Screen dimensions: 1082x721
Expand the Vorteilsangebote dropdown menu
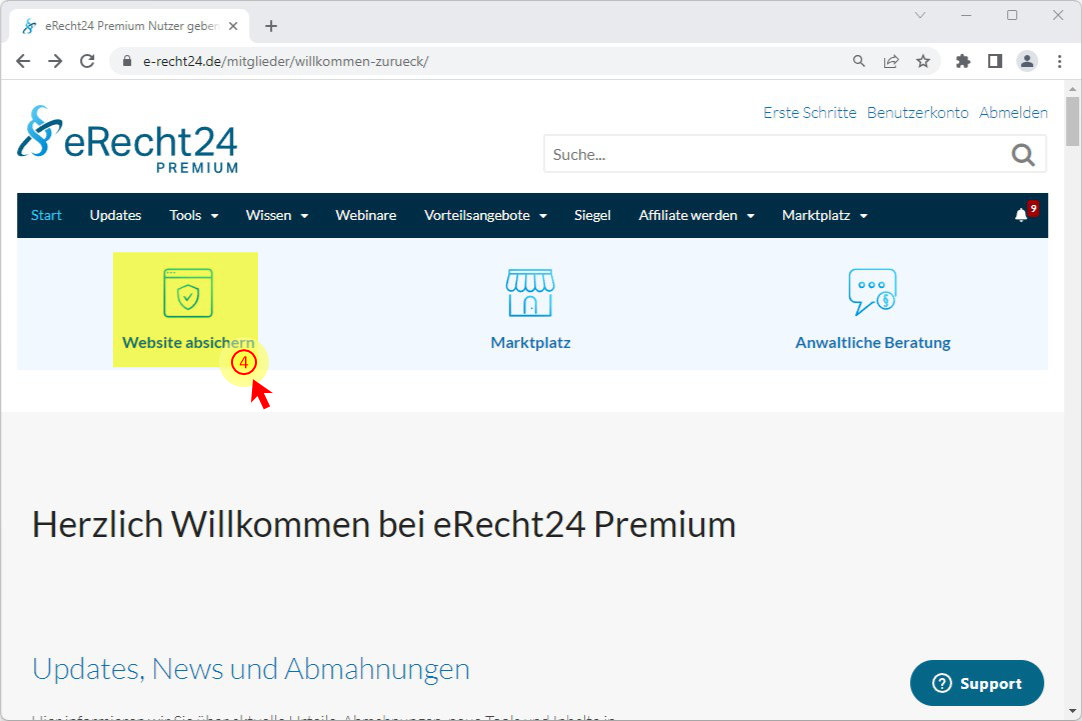[485, 215]
